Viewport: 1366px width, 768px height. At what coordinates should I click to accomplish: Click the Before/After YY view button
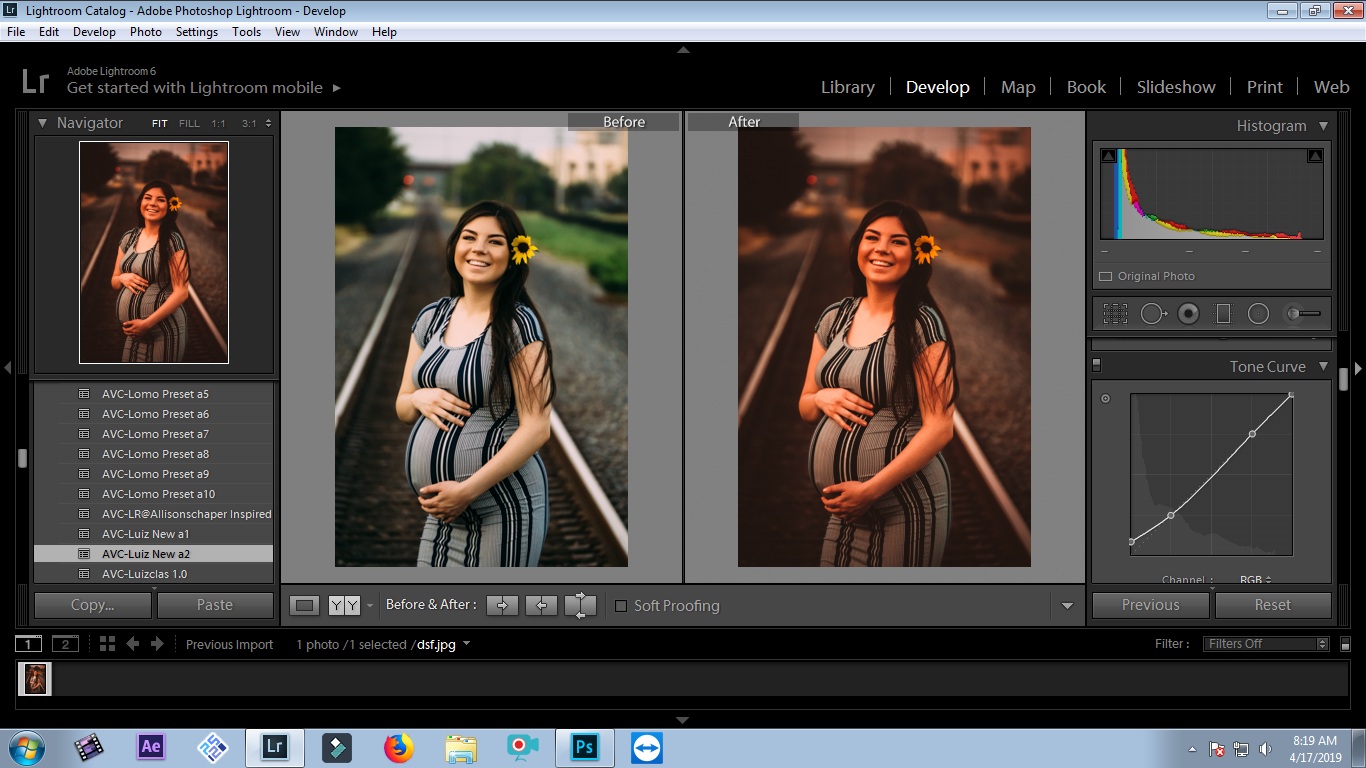[344, 605]
